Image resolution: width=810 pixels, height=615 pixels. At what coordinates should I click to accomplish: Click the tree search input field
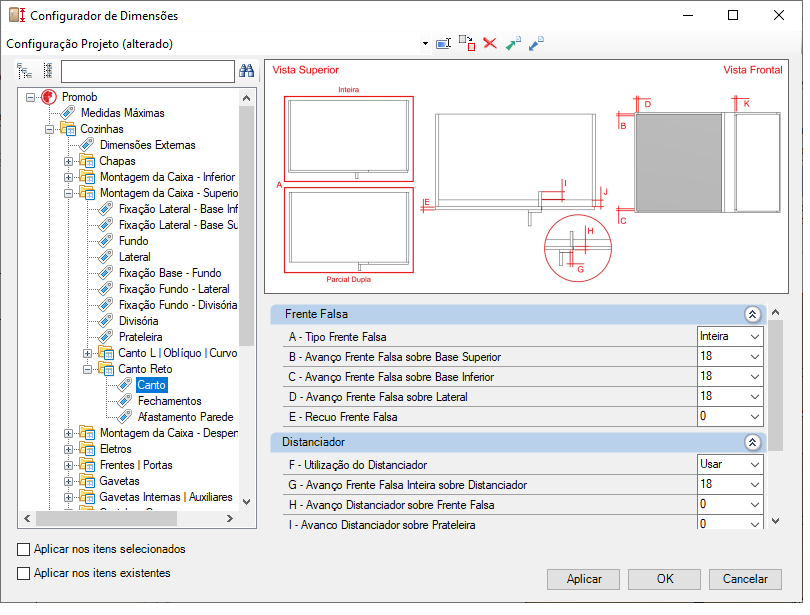tap(148, 71)
